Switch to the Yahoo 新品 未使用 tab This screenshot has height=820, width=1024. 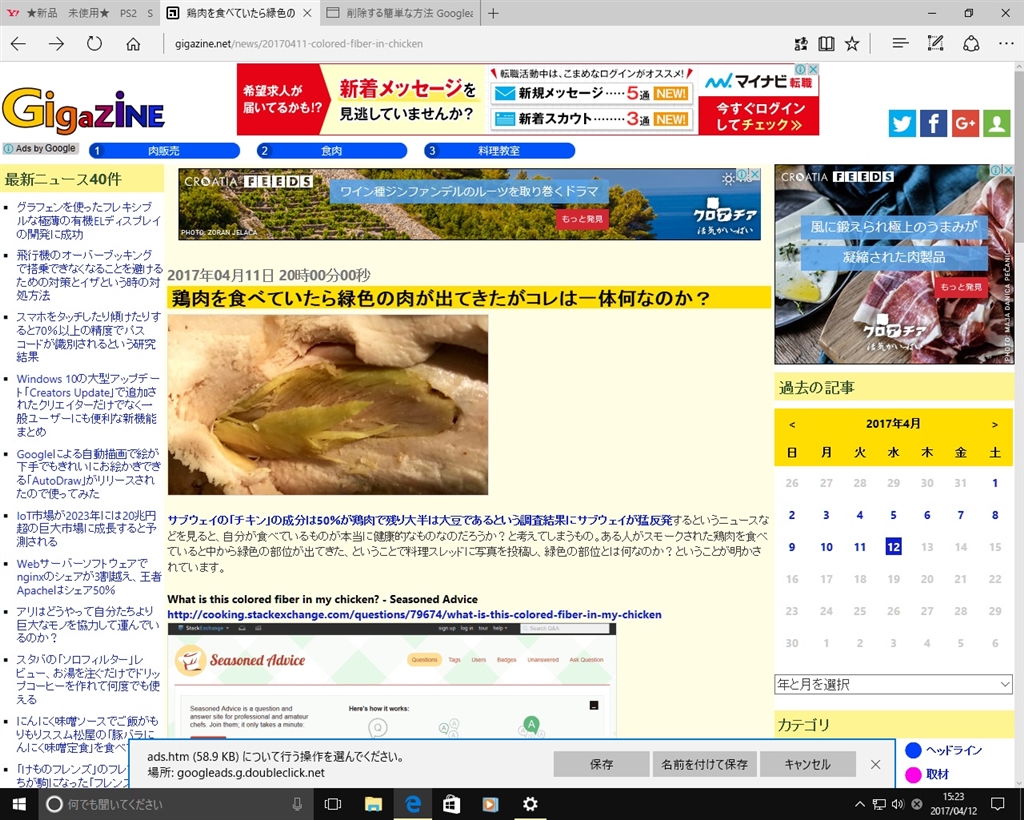[x=80, y=13]
